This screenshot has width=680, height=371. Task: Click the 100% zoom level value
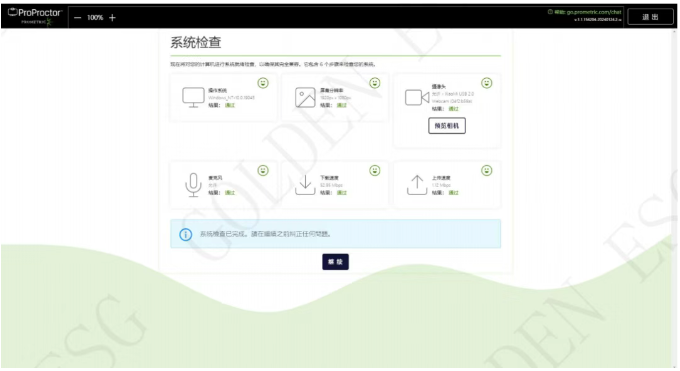pos(95,18)
